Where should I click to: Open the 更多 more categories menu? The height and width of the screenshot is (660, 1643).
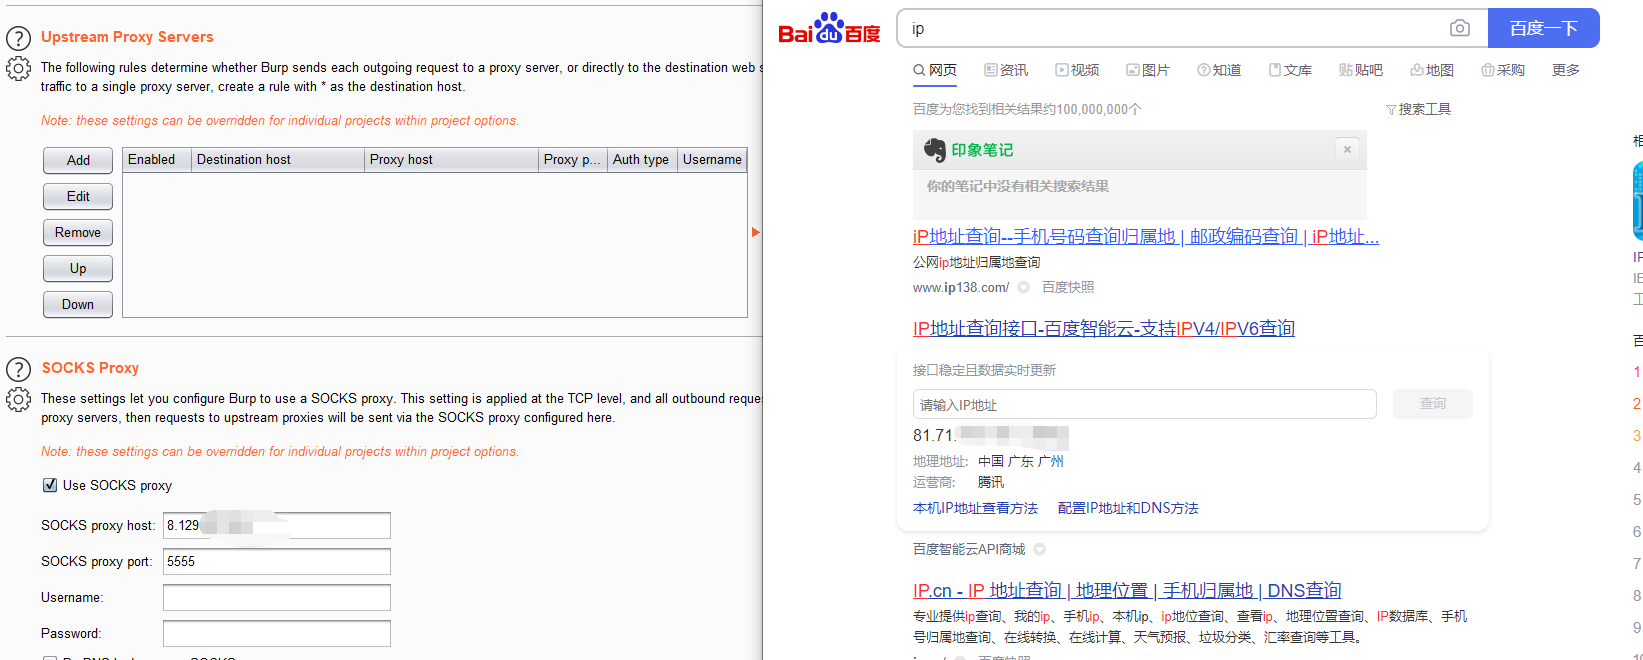pyautogui.click(x=1565, y=70)
